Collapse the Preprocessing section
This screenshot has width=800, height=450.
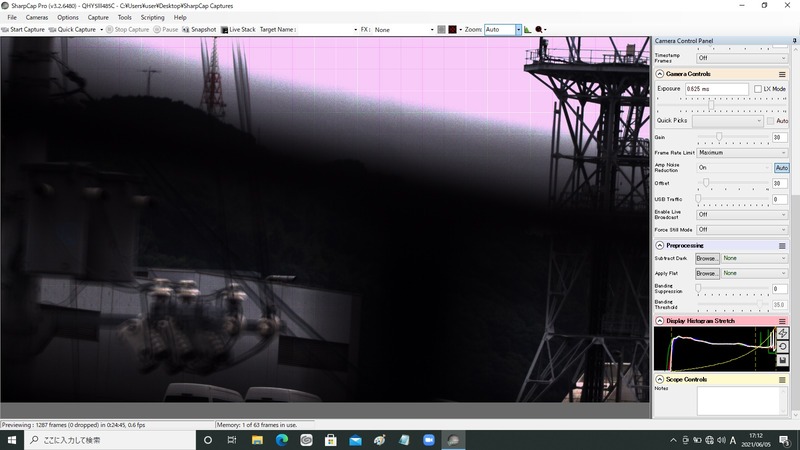pos(660,245)
